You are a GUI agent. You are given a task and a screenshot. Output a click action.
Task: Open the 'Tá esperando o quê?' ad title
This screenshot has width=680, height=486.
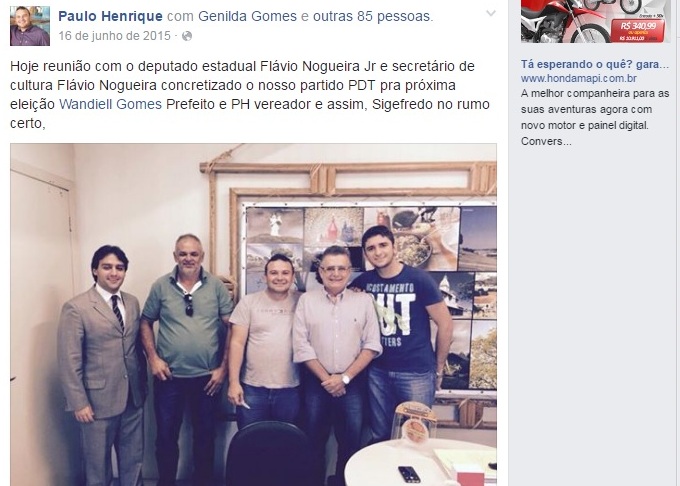coord(595,65)
